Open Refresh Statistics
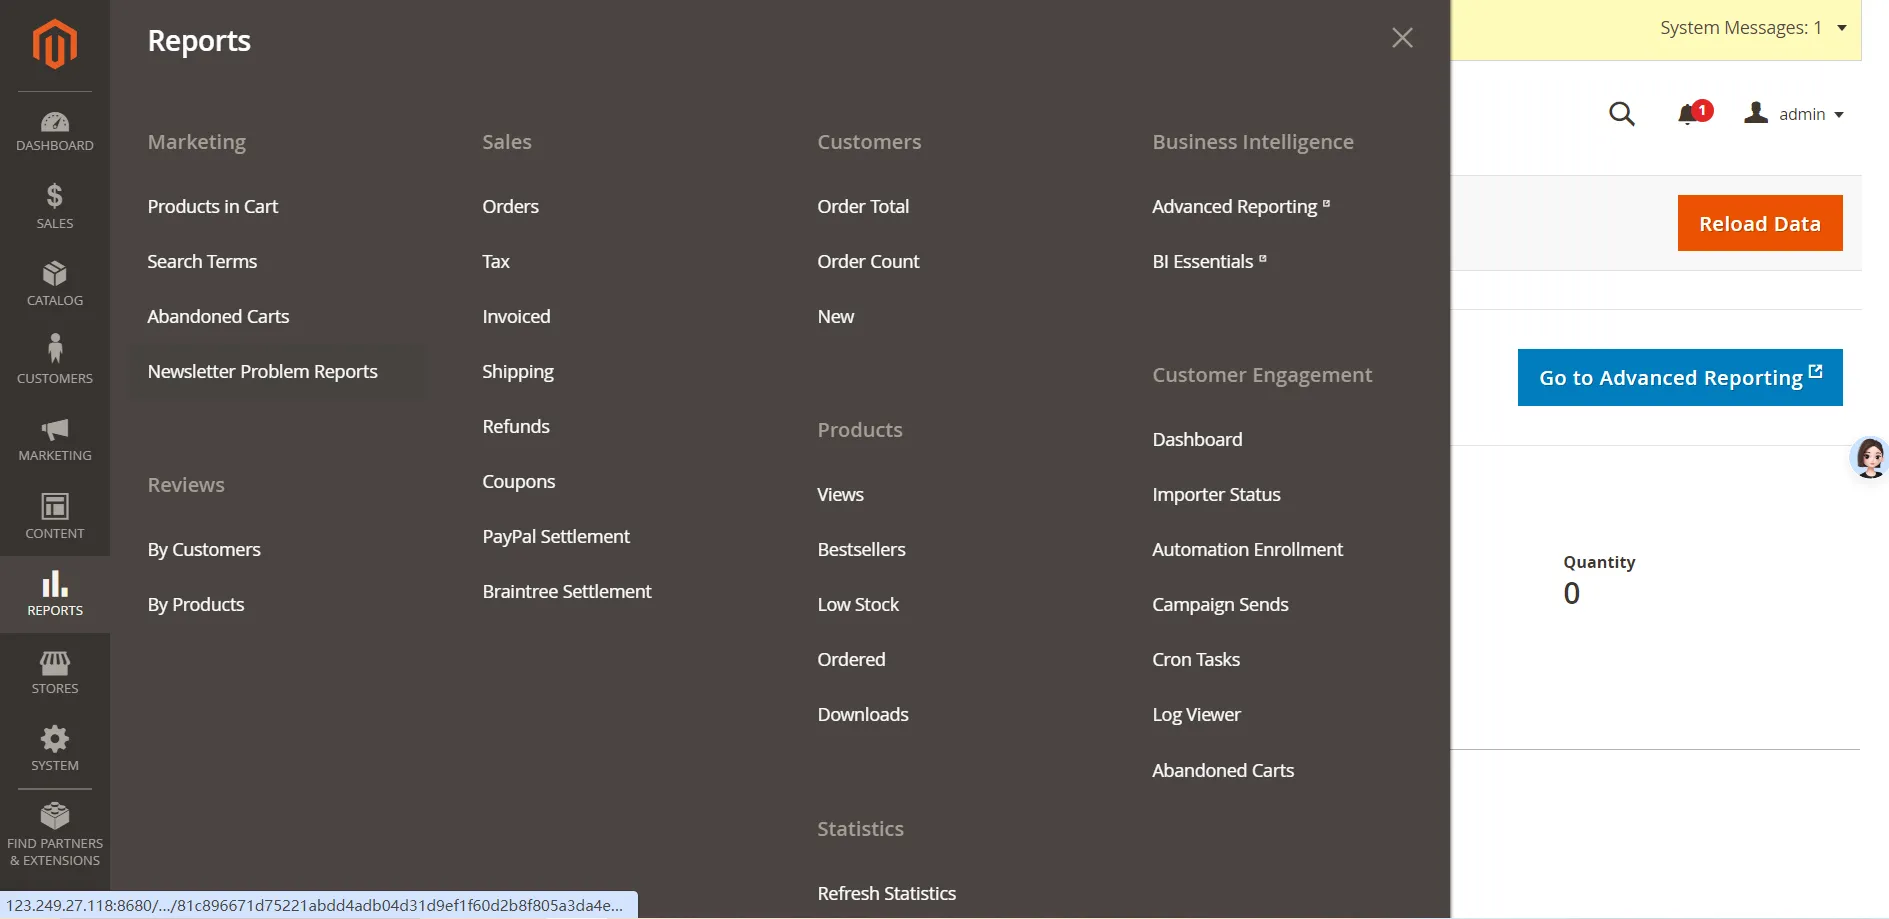The width and height of the screenshot is (1889, 919). pos(887,894)
